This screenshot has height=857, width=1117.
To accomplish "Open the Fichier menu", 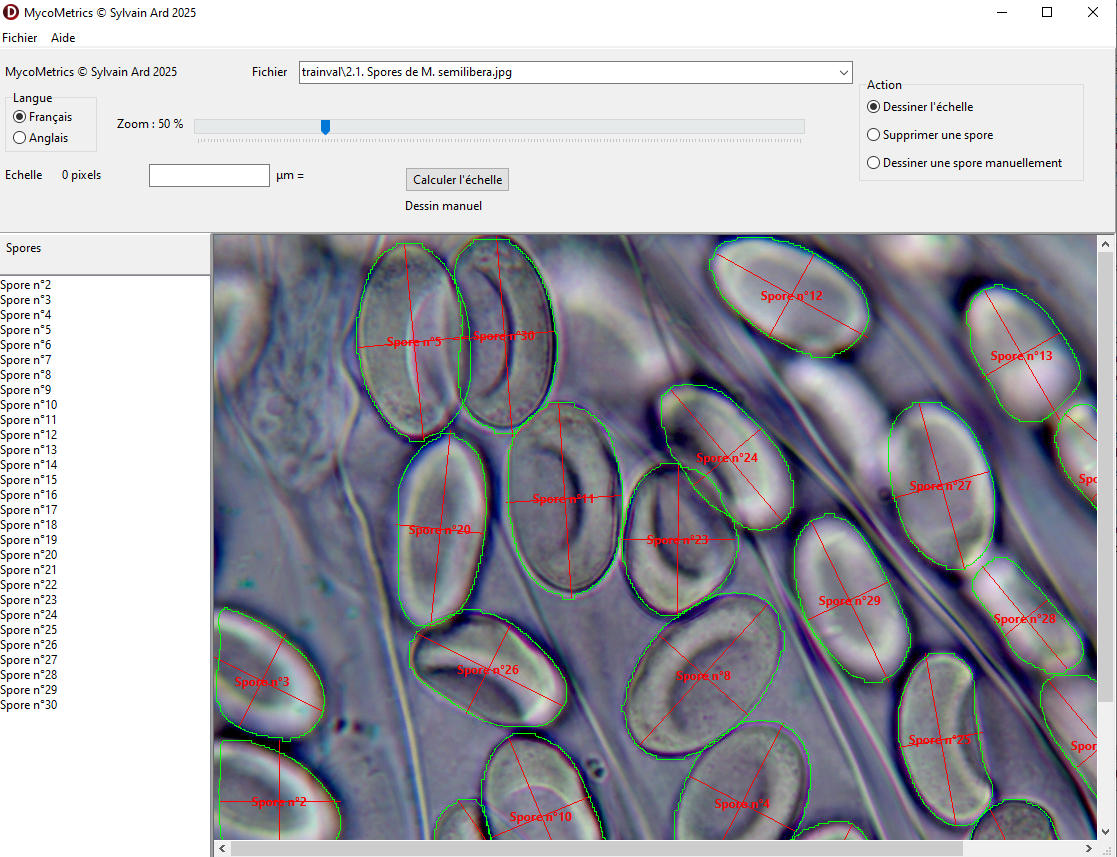I will click(x=20, y=38).
